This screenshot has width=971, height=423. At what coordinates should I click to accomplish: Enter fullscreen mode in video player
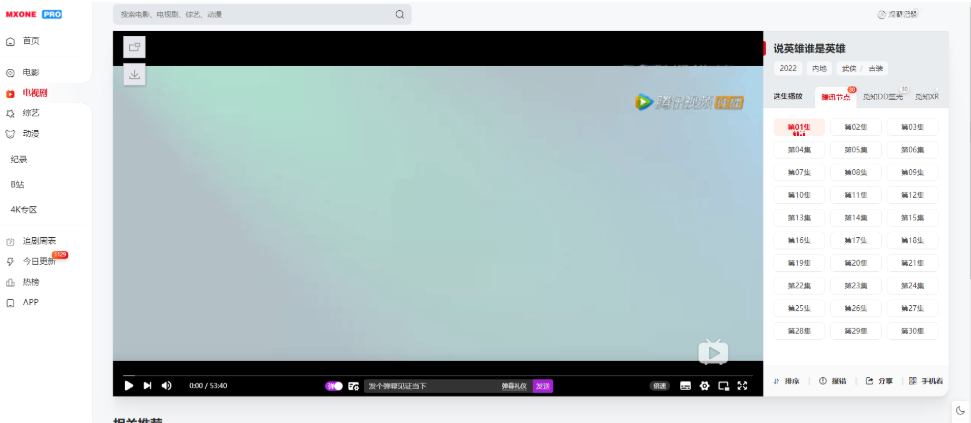click(742, 386)
